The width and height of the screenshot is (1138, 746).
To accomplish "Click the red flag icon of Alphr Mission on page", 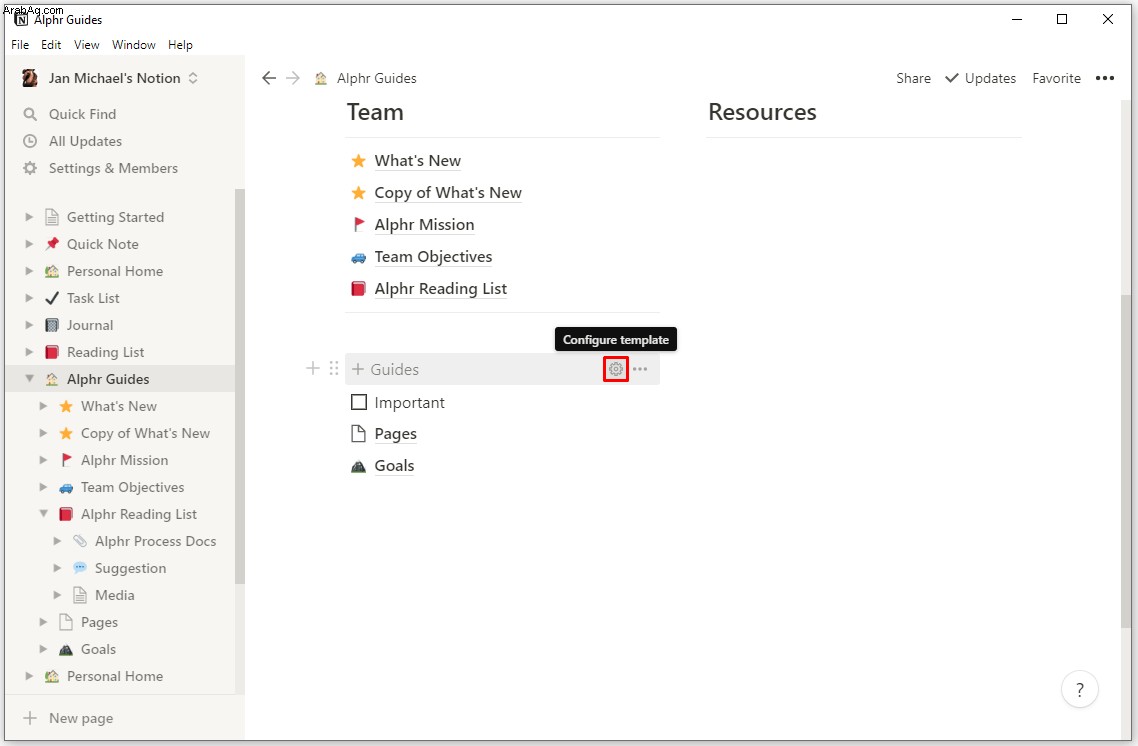I will pos(359,224).
